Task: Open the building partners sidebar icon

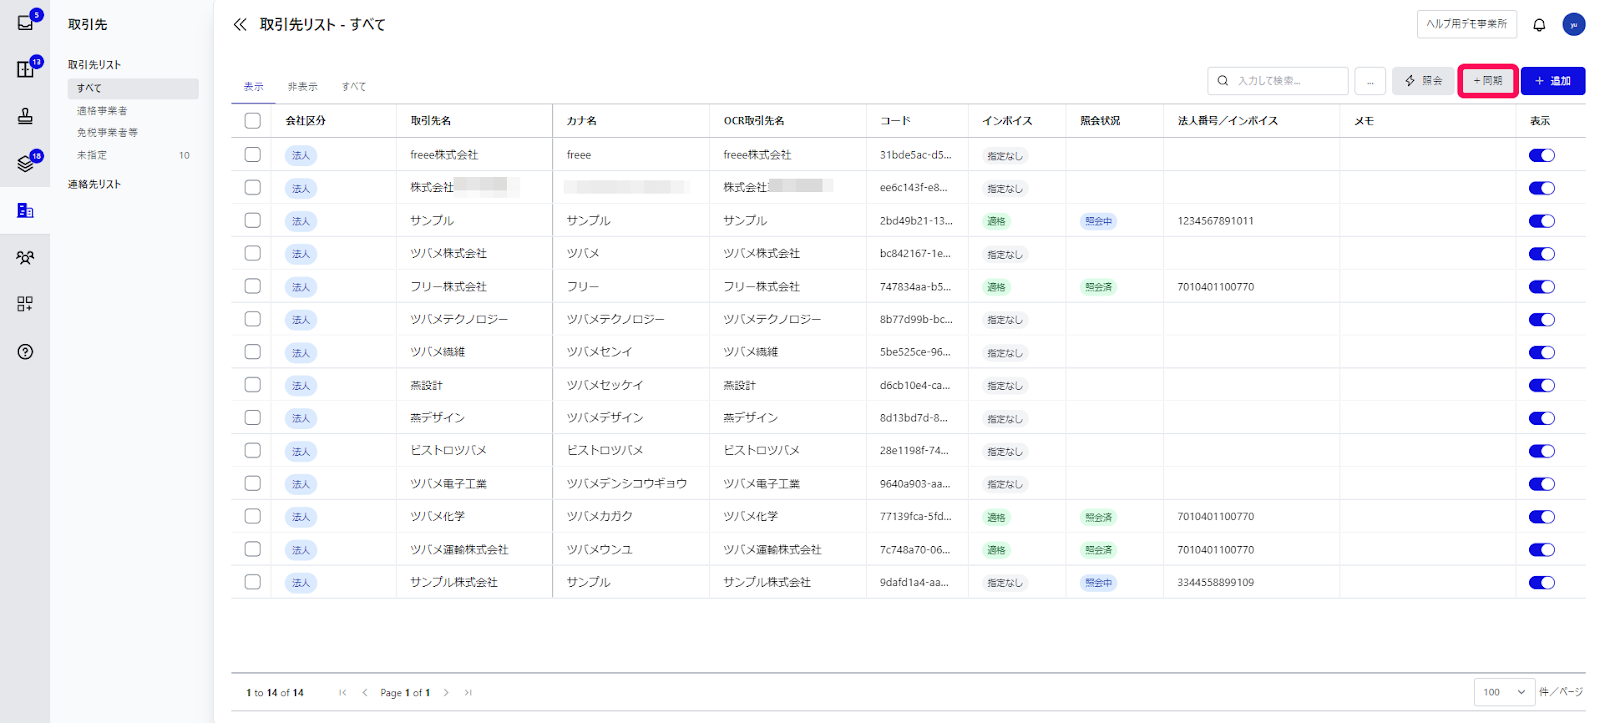Action: click(x=25, y=210)
